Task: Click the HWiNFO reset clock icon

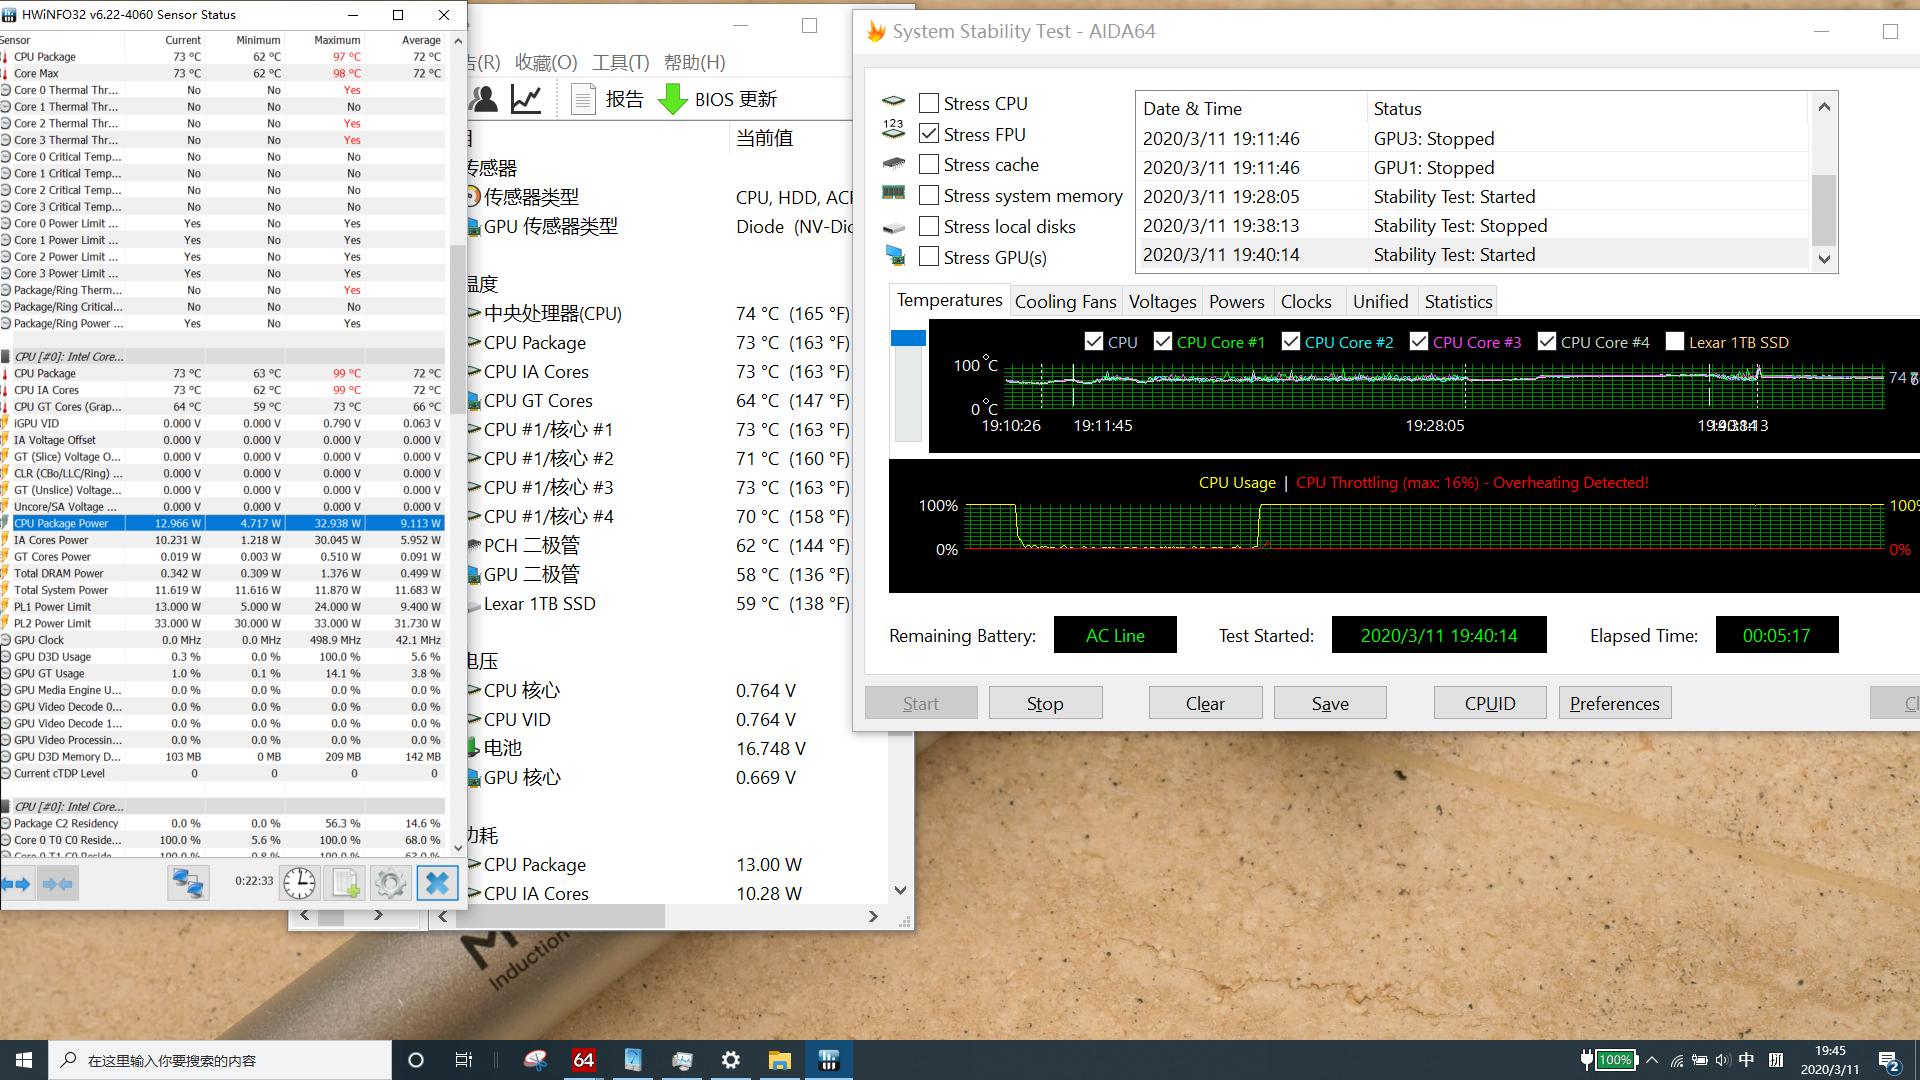Action: point(299,883)
